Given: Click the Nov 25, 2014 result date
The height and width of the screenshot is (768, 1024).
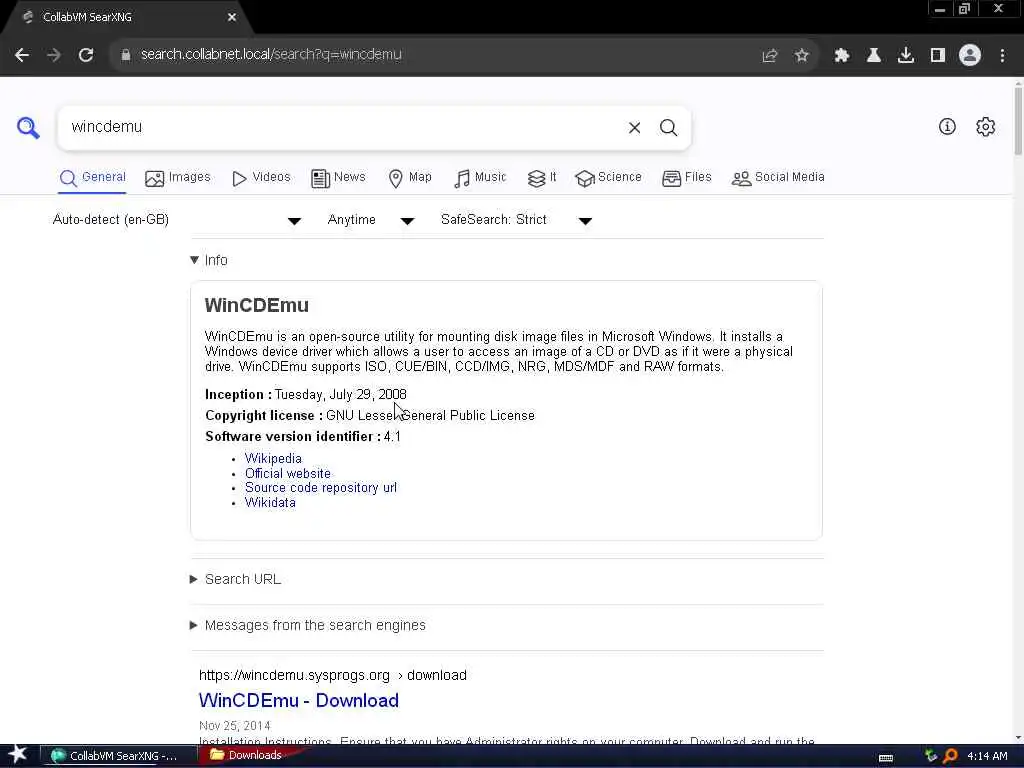Looking at the screenshot, I should click(234, 726).
